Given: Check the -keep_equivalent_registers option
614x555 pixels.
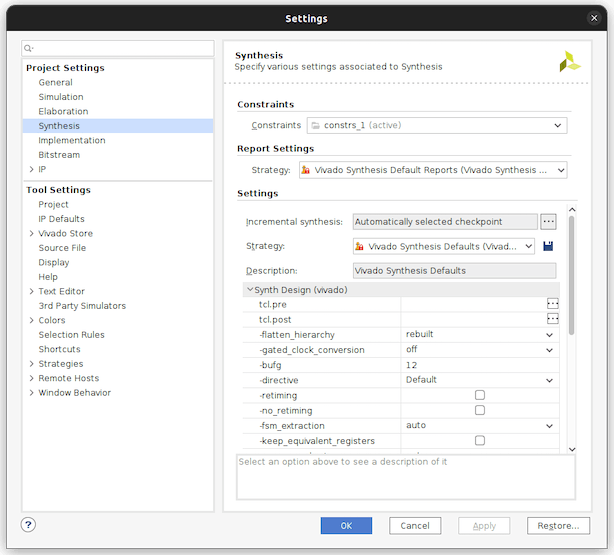Looking at the screenshot, I should pos(480,440).
